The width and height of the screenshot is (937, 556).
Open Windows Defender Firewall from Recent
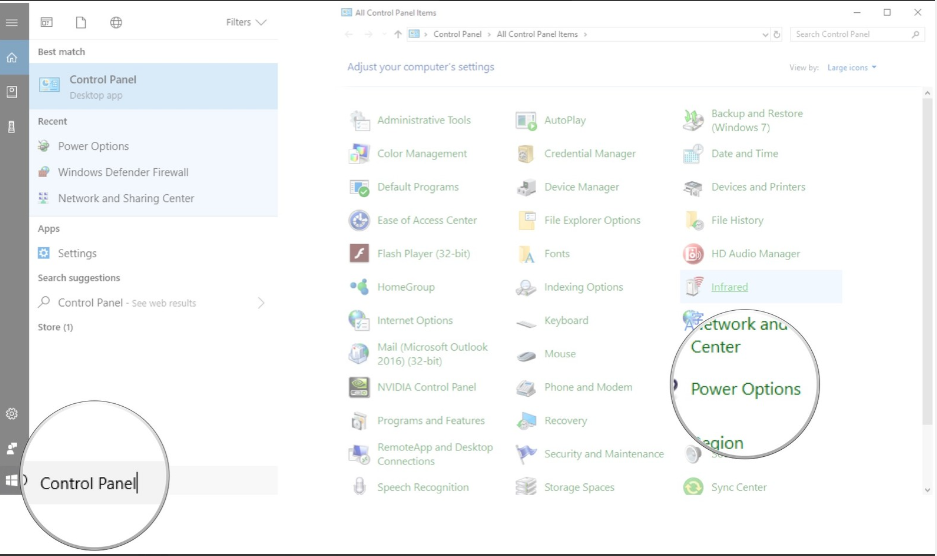[123, 172]
